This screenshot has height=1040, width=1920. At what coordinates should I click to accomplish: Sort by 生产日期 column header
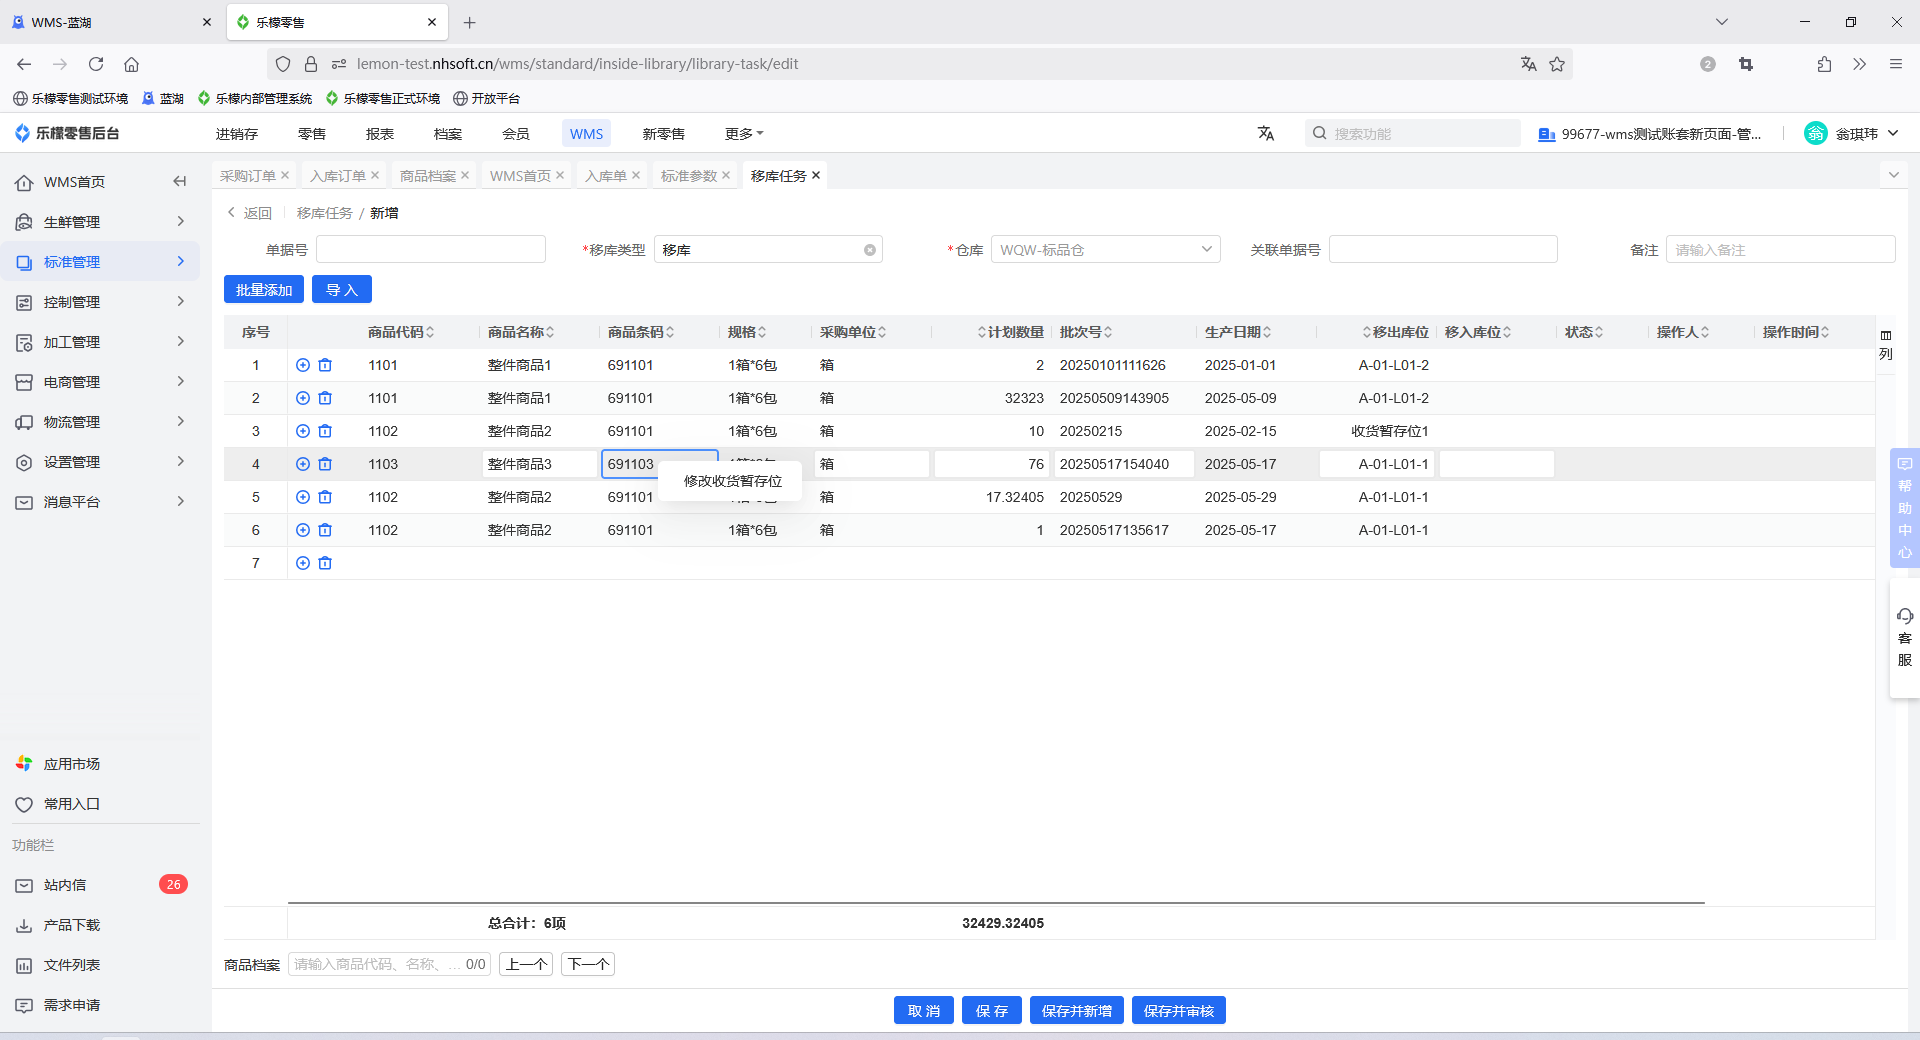pos(1238,332)
